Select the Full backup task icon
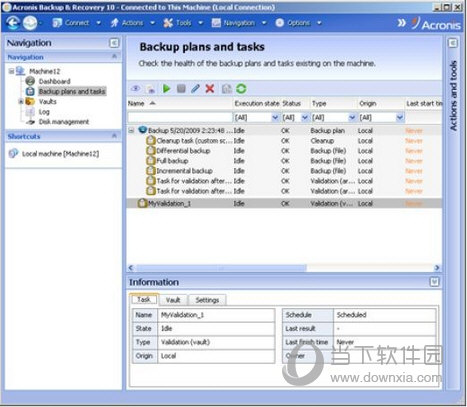 pyautogui.click(x=151, y=161)
